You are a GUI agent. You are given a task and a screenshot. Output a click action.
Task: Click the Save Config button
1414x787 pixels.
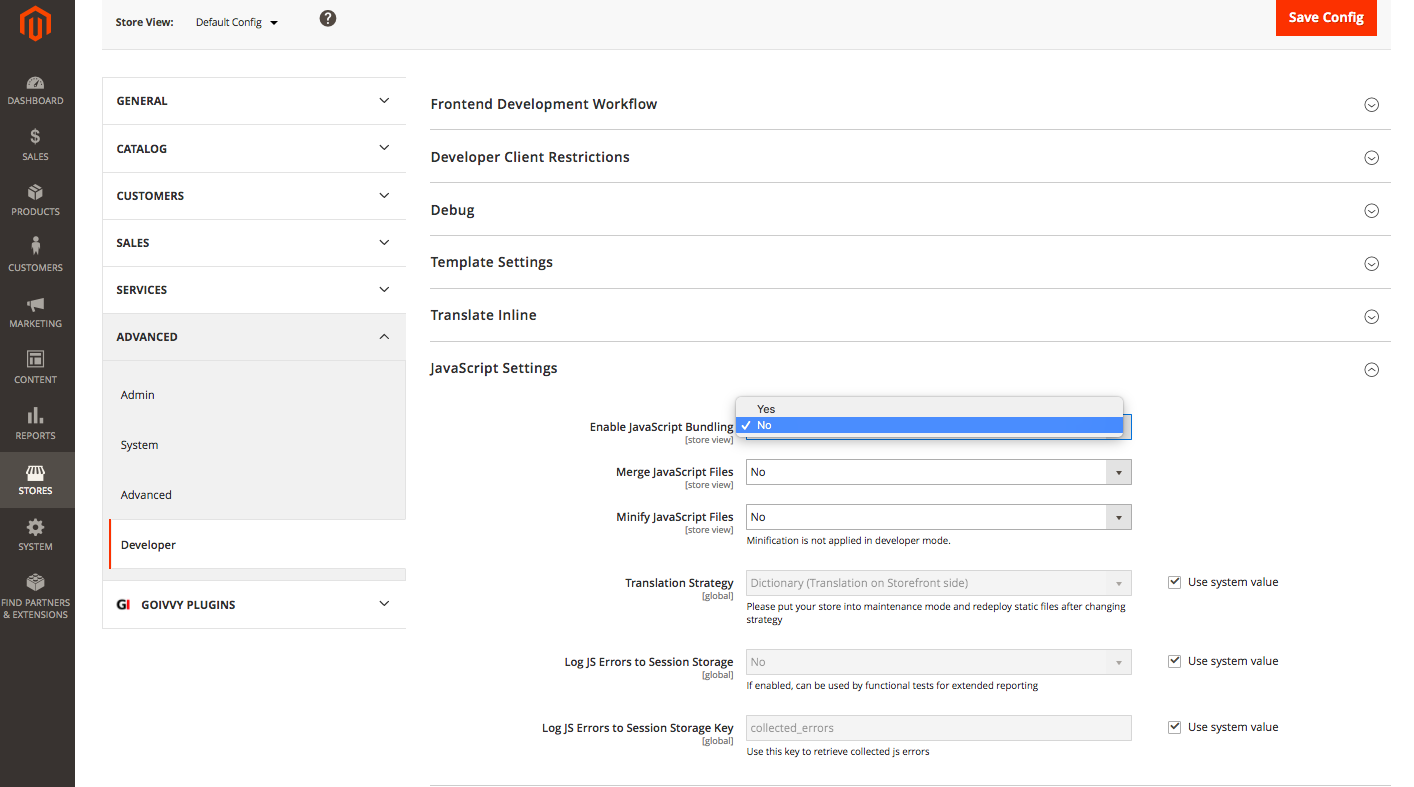coord(1326,18)
